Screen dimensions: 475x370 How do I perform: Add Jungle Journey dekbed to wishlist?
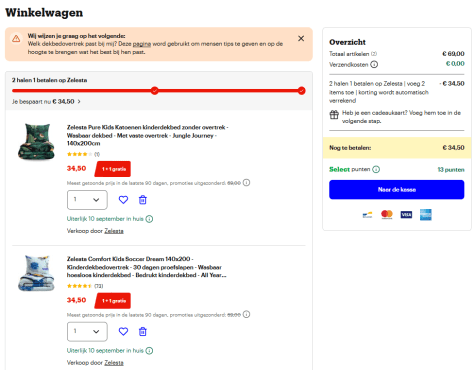[x=123, y=200]
